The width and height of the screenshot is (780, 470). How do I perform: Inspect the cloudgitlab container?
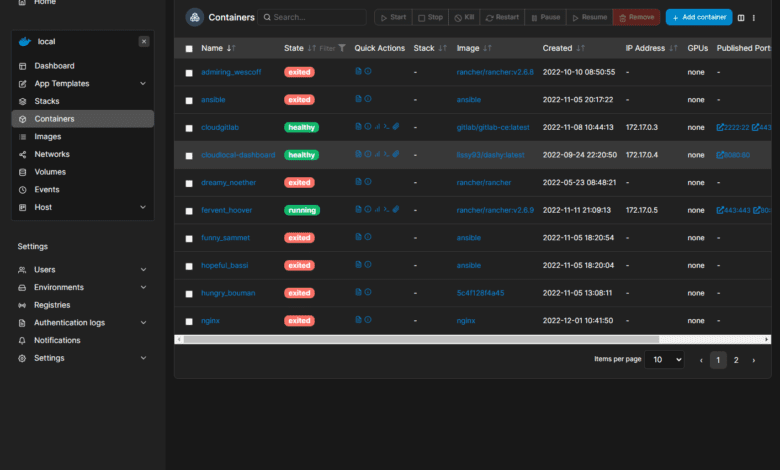pyautogui.click(x=368, y=126)
